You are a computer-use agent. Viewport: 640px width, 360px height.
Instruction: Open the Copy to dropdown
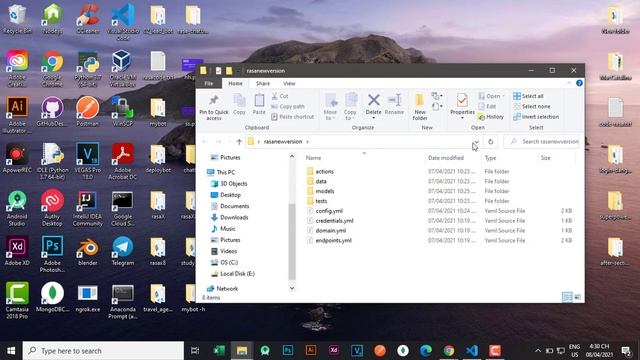[x=350, y=107]
